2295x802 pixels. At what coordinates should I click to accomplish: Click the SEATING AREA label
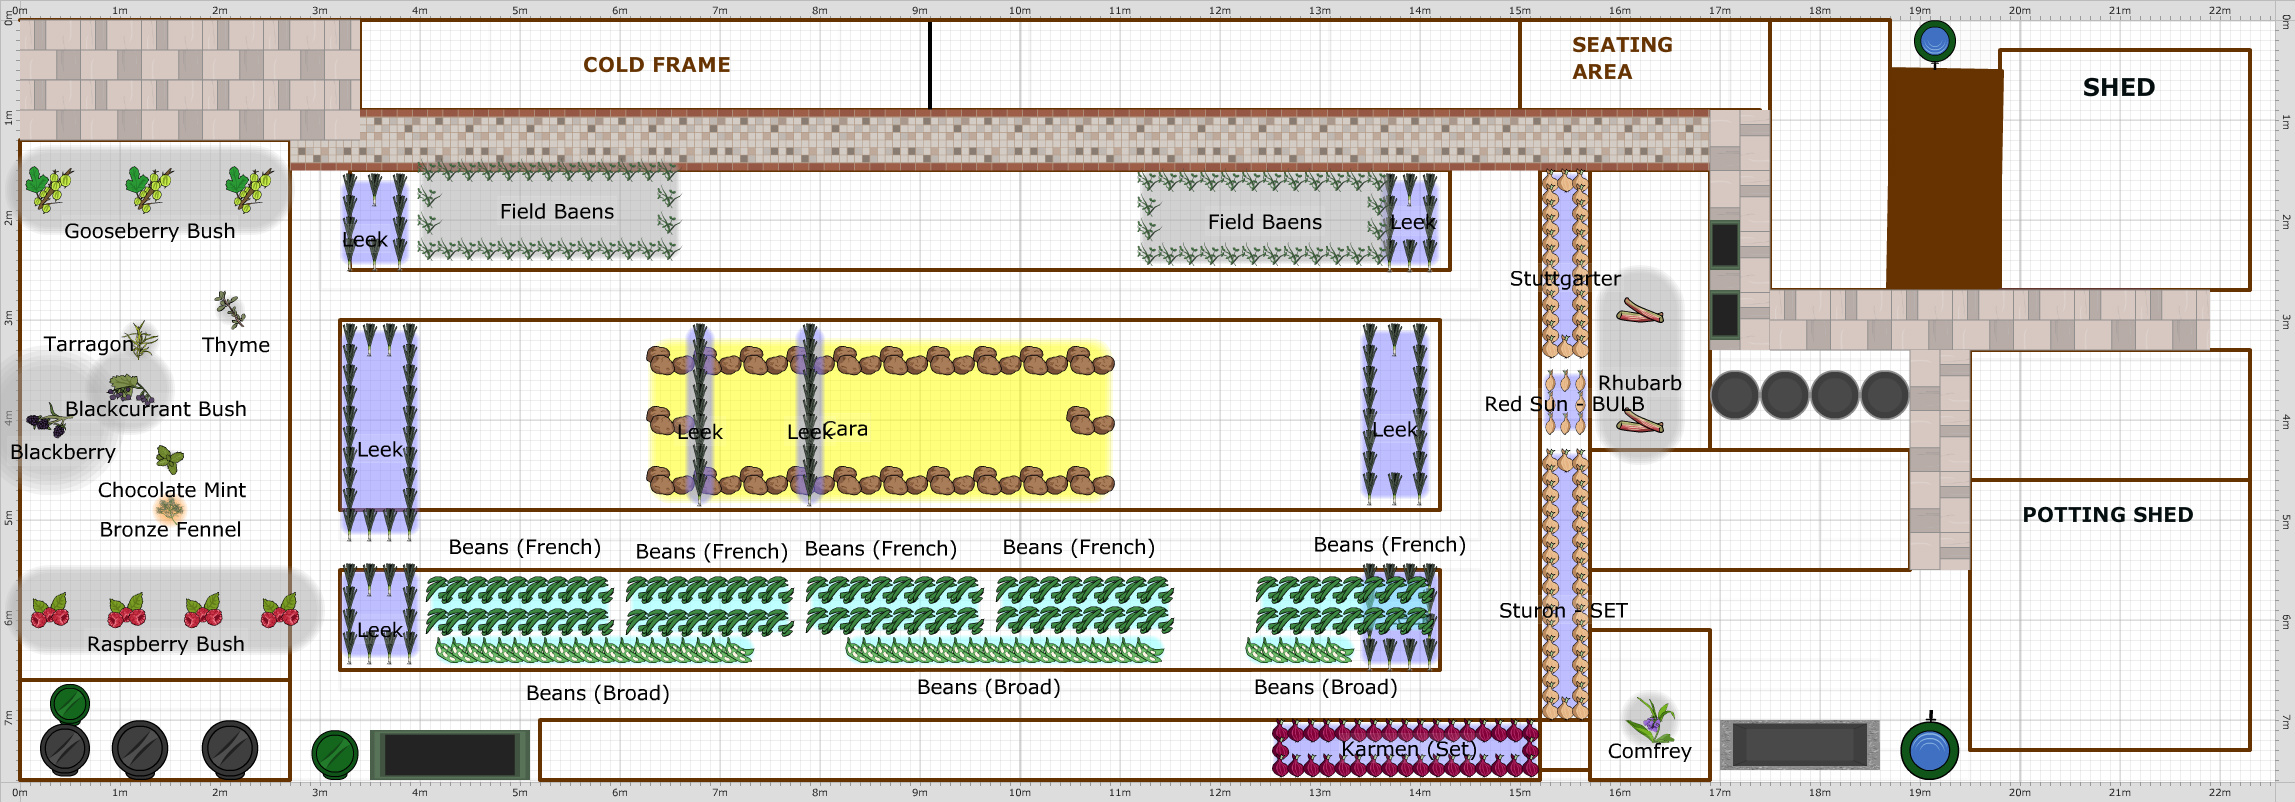1622,58
